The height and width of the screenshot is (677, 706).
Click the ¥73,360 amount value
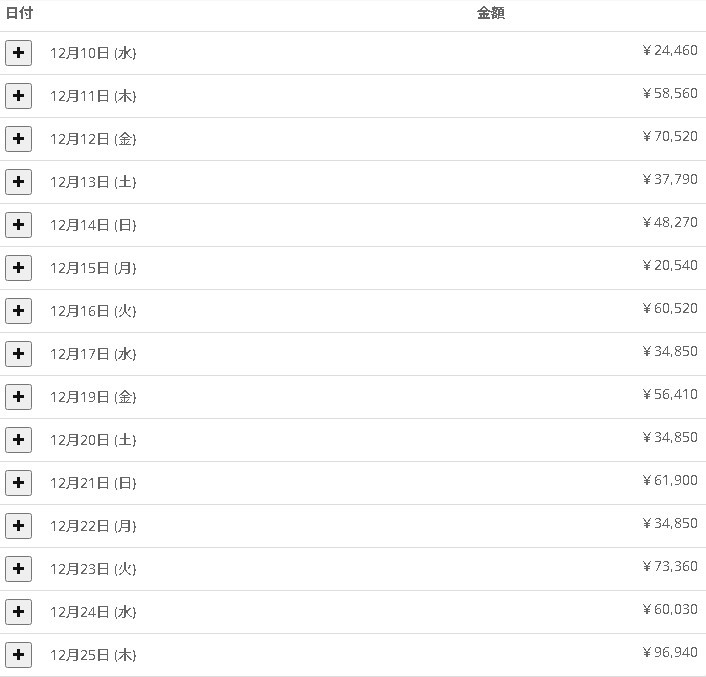tap(670, 567)
